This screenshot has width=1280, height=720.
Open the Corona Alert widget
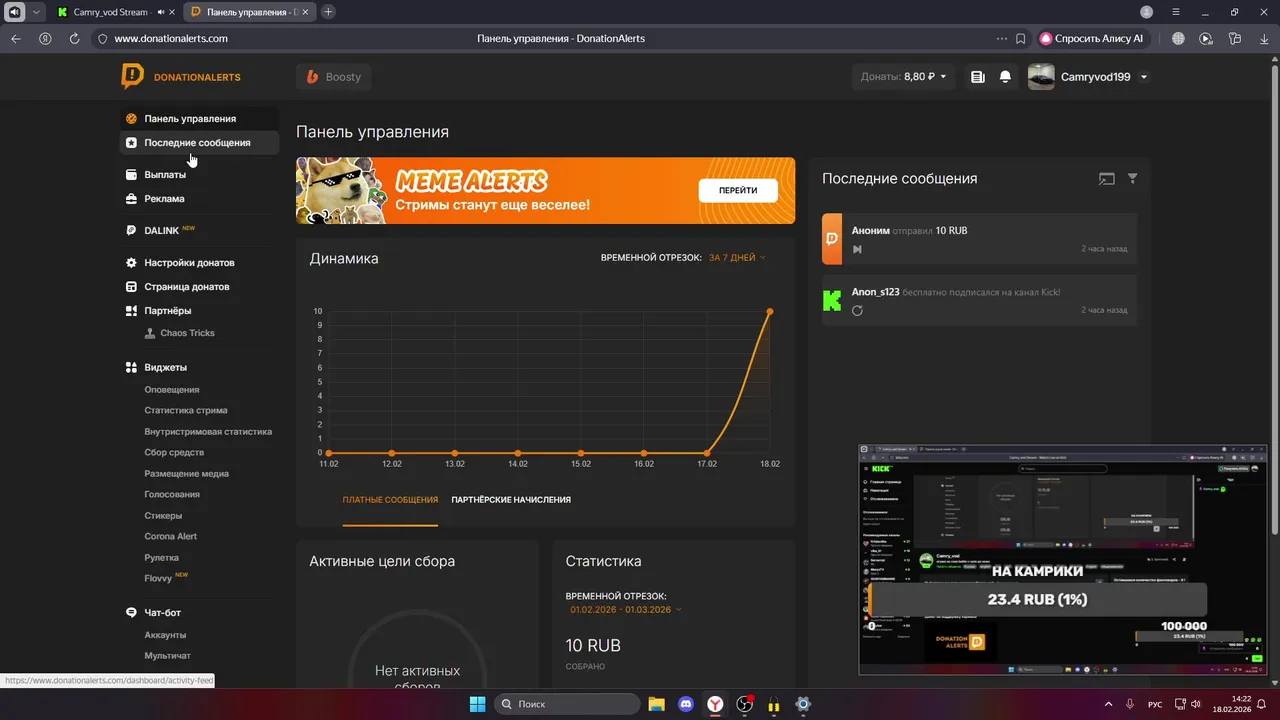pos(171,537)
